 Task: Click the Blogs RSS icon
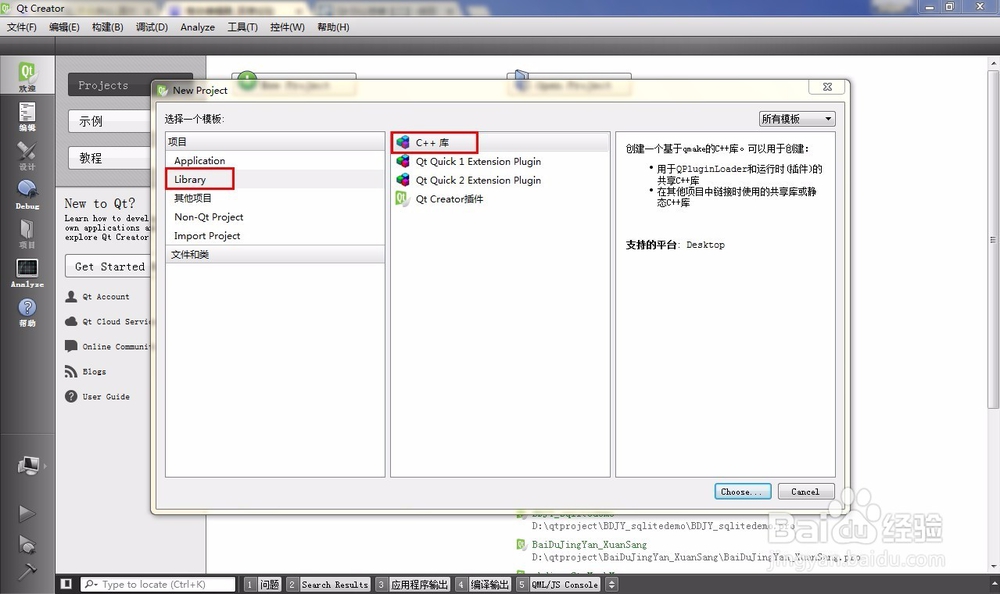(71, 371)
